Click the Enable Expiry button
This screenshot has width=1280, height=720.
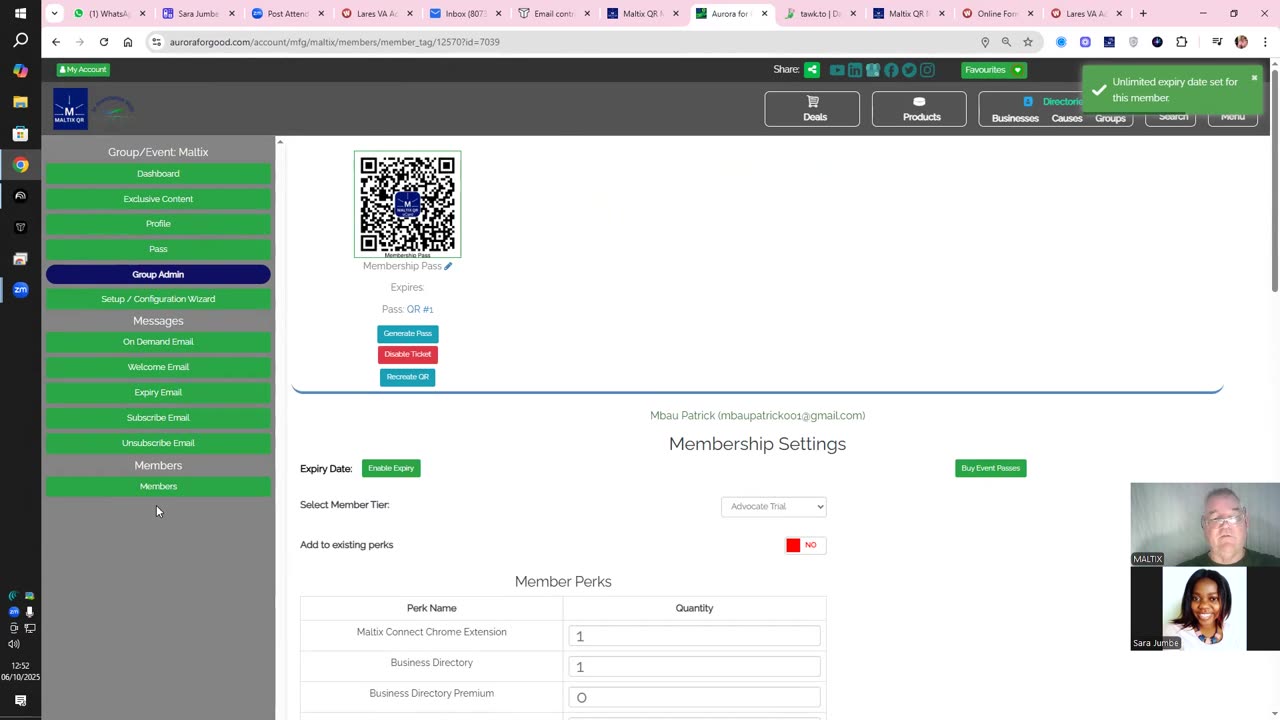pos(391,468)
